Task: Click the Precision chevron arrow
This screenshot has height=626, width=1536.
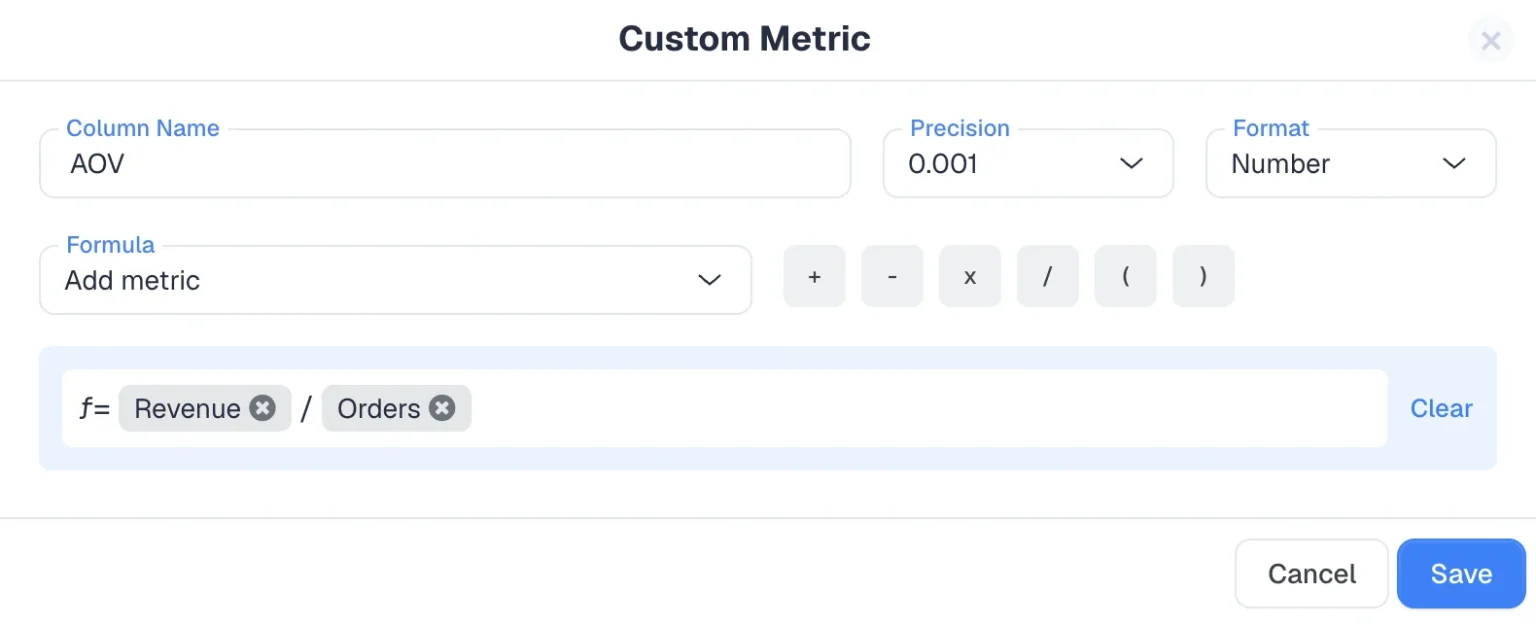Action: click(1131, 163)
